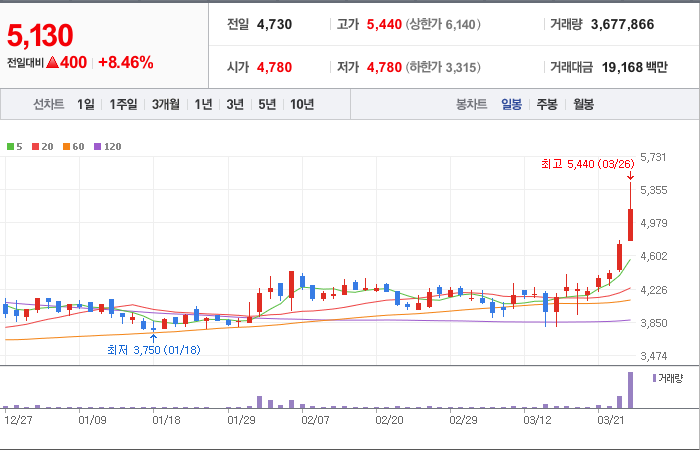Click the 최저 3,750 (01/18) marker
The height and width of the screenshot is (450, 700).
pos(154,350)
